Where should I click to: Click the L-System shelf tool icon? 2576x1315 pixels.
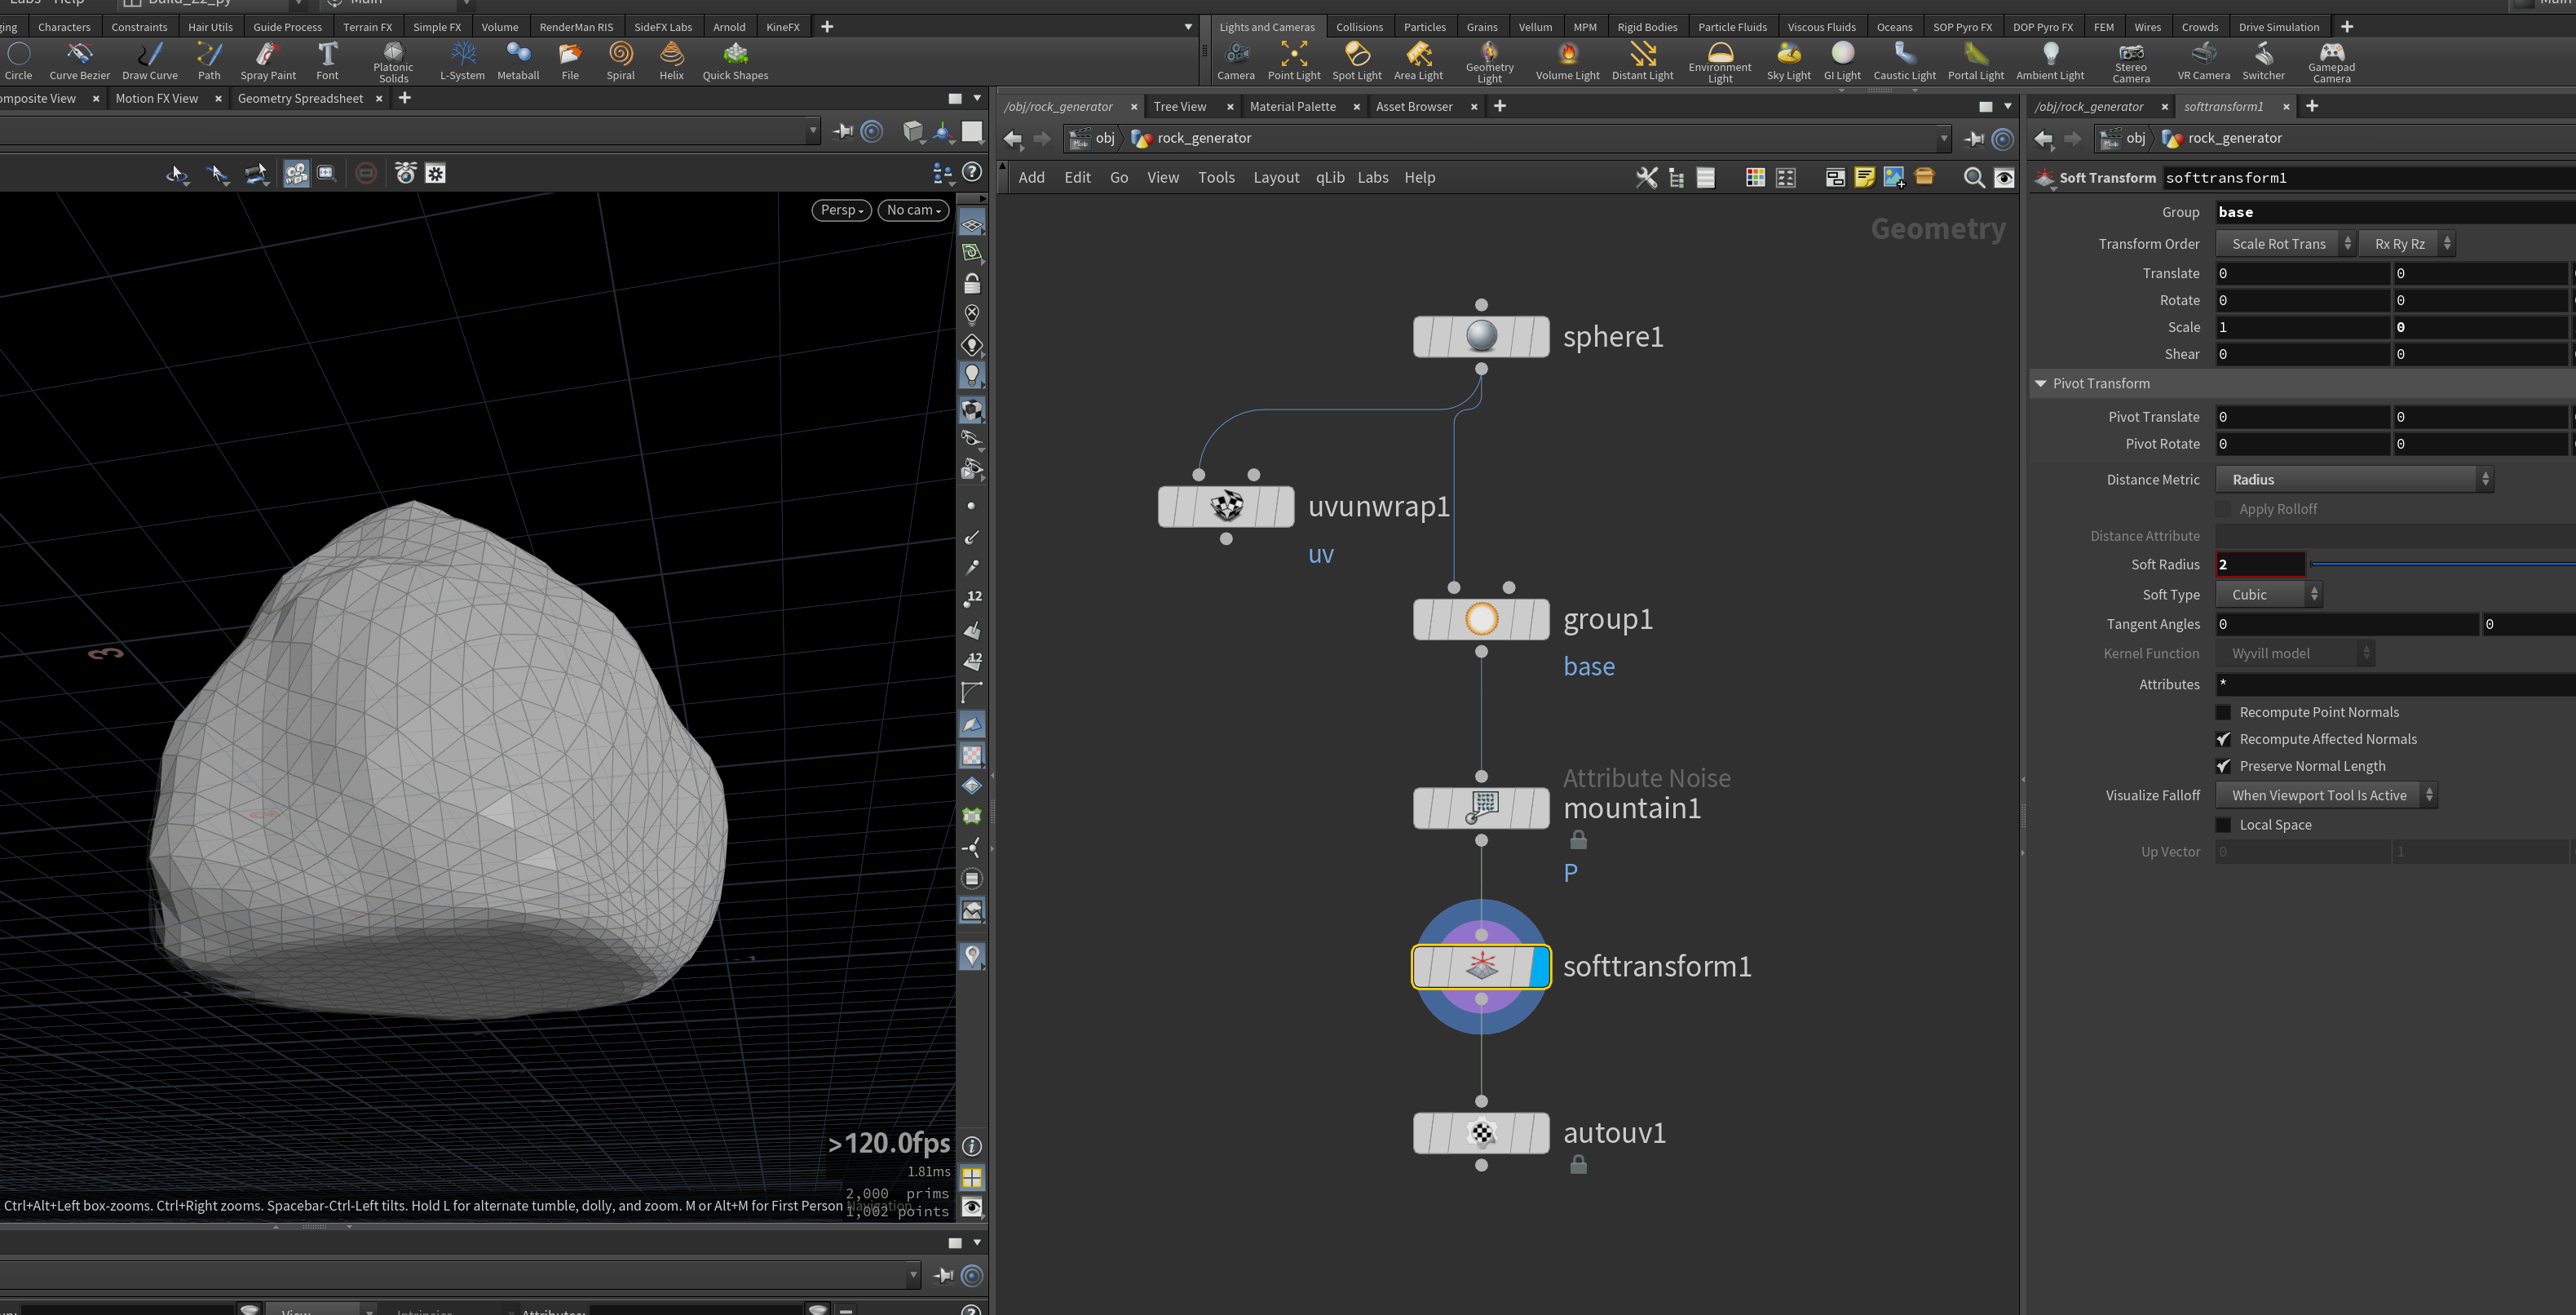point(463,53)
